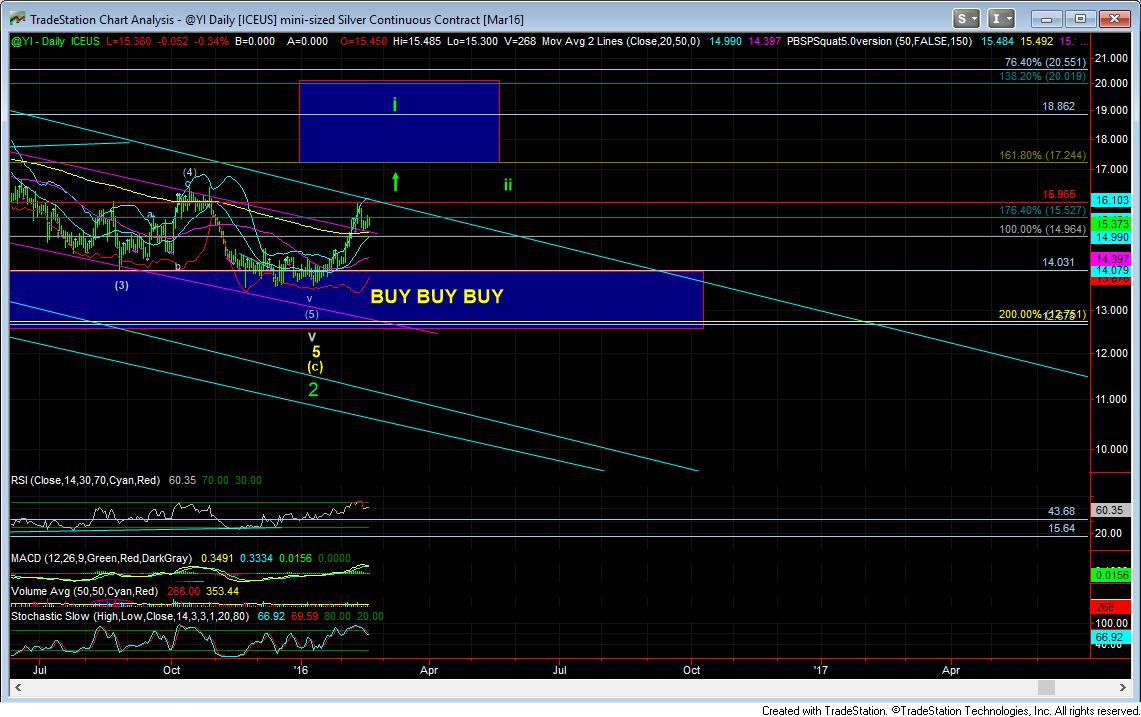Viewport: 1141px width, 717px height.
Task: Click the '18.862' horizontal line label
Action: click(x=1058, y=106)
